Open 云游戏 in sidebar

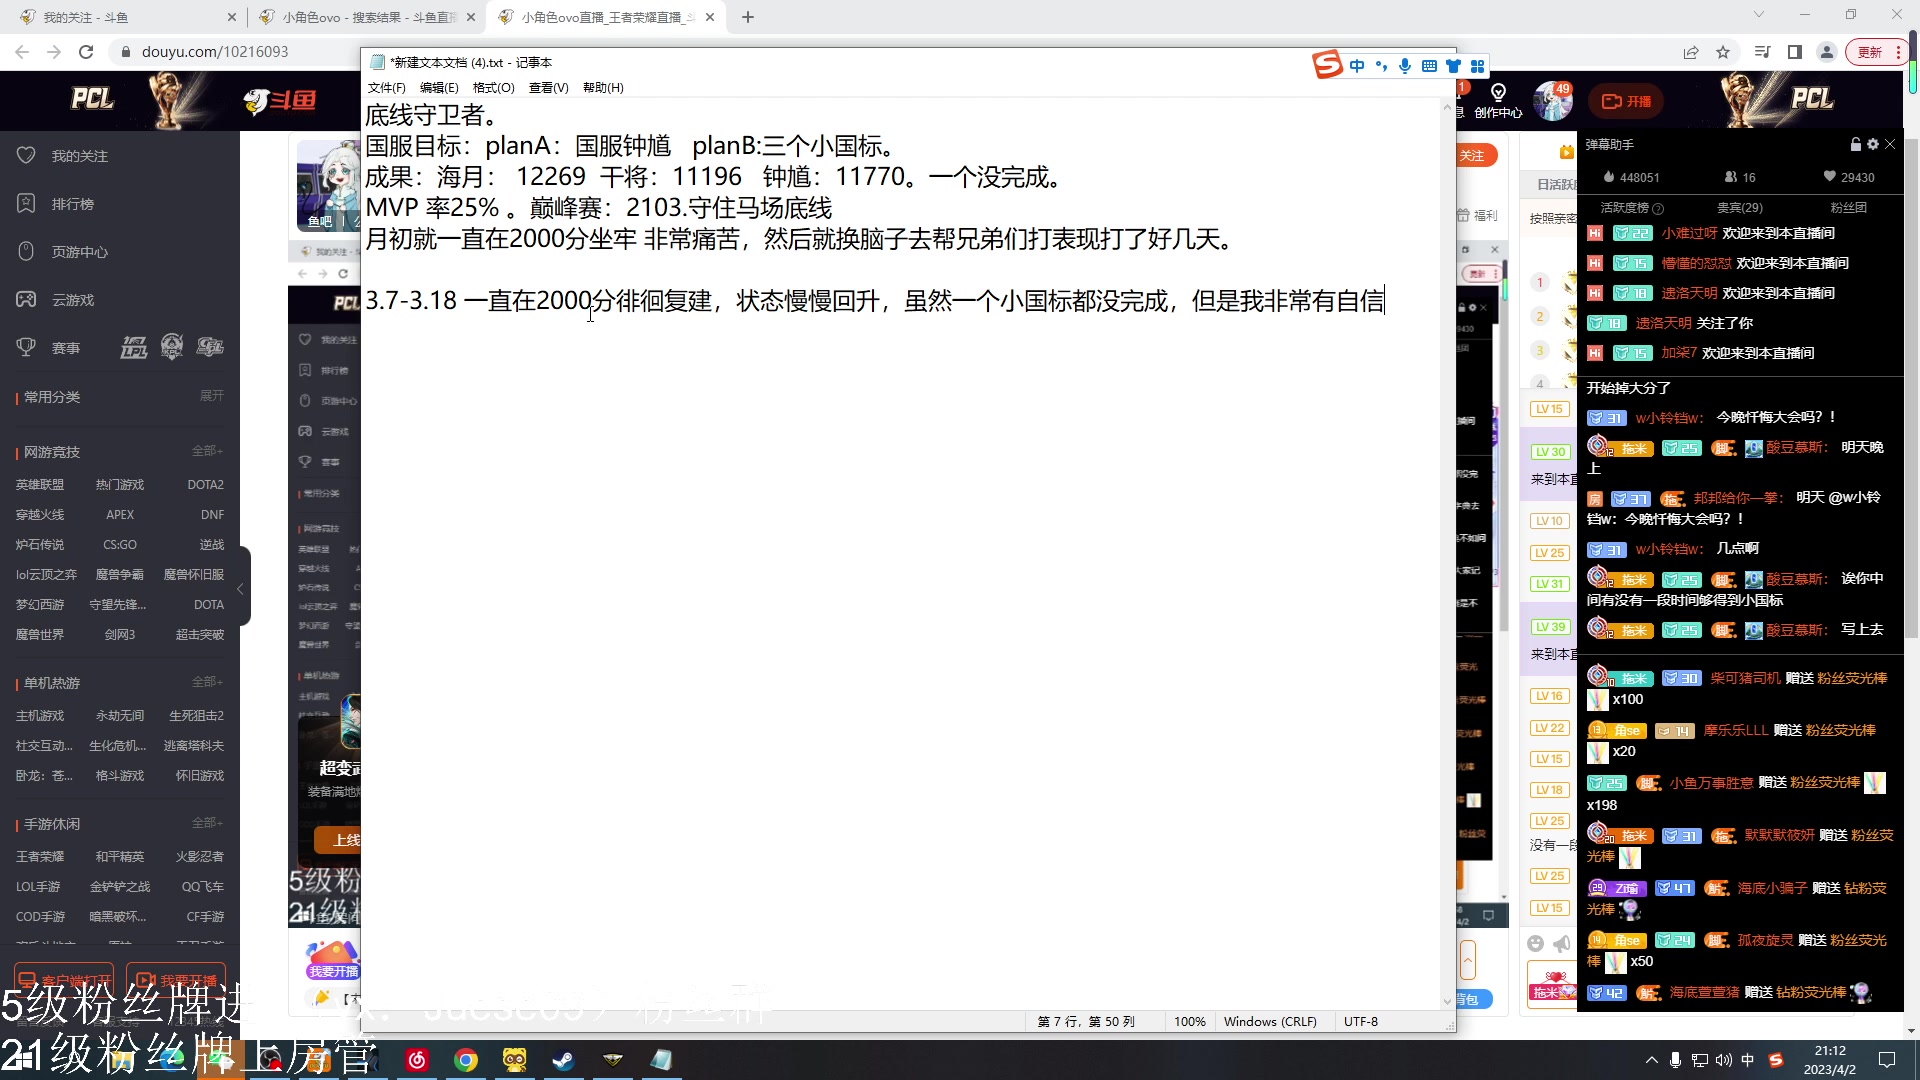(x=73, y=300)
